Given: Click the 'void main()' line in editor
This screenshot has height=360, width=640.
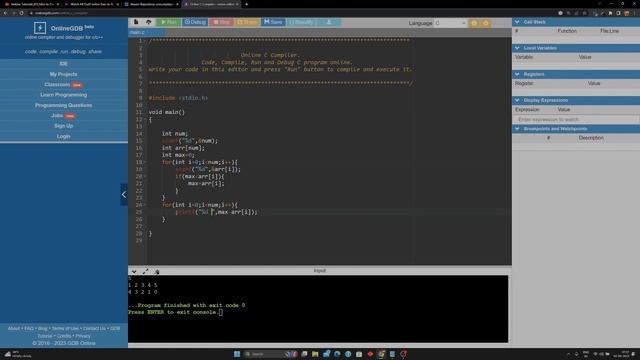Looking at the screenshot, I should tap(167, 112).
